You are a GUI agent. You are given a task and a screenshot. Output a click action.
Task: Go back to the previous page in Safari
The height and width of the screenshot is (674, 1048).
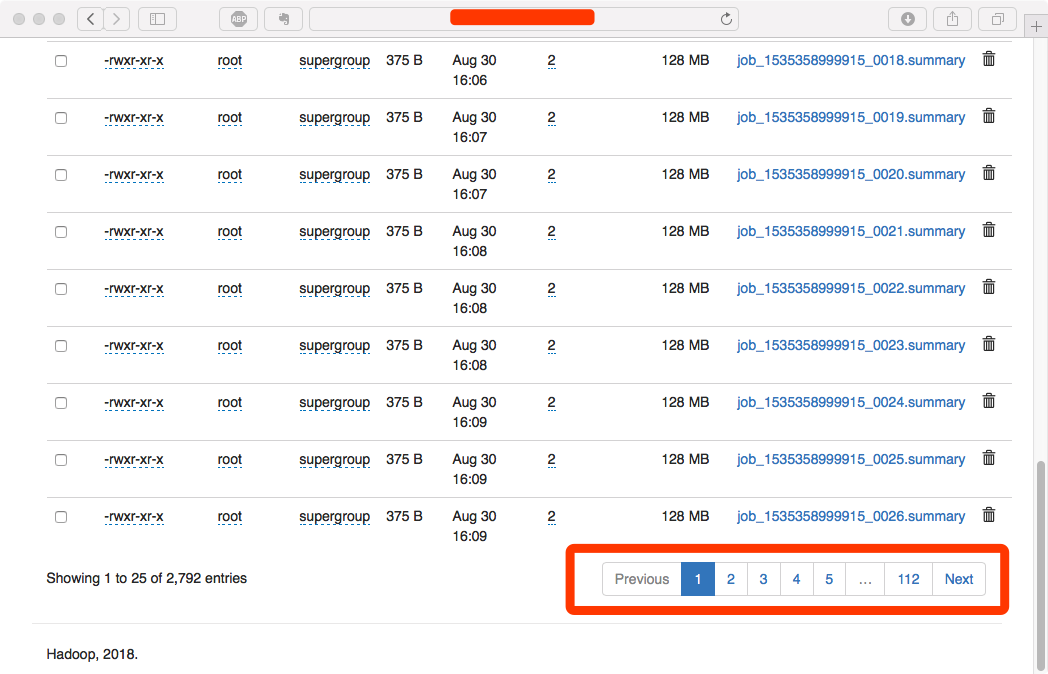(91, 18)
